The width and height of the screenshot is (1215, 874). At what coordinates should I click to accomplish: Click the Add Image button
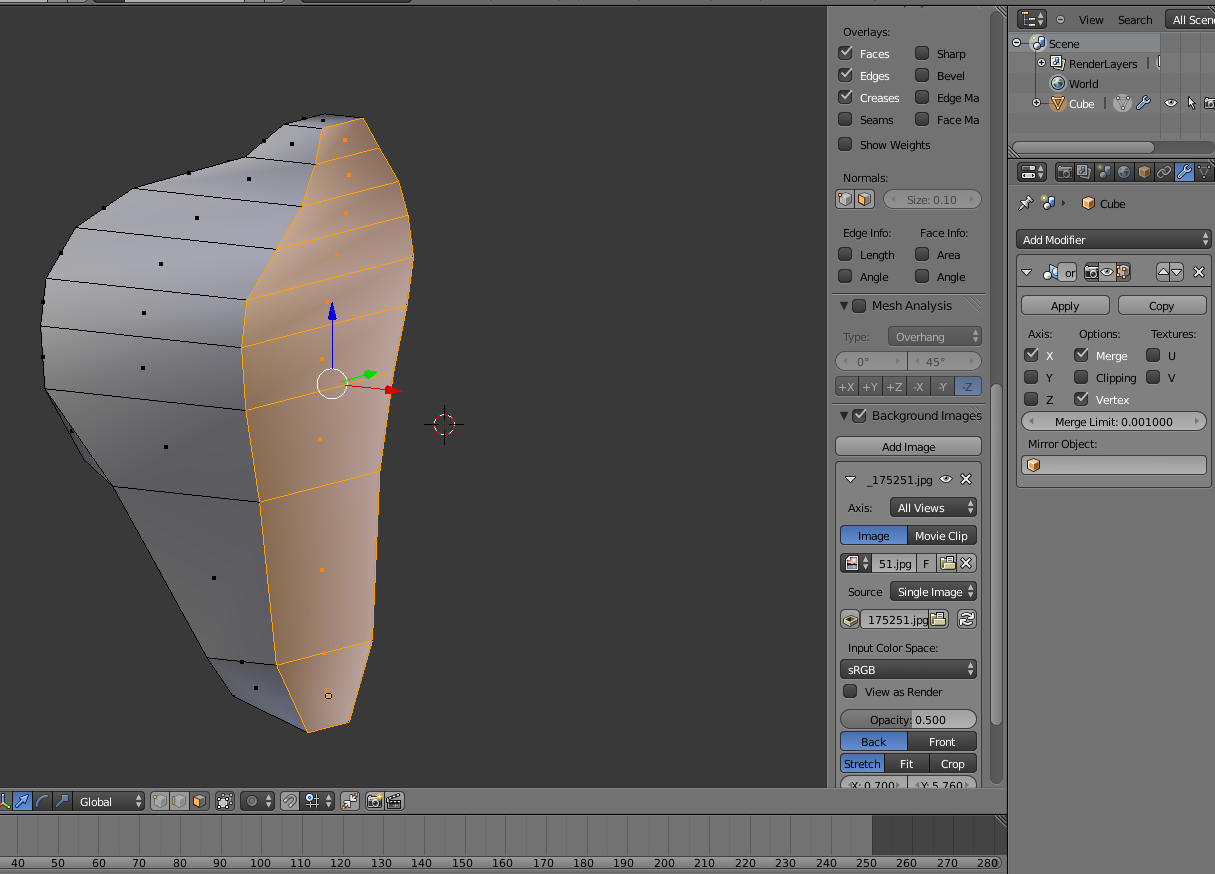(908, 447)
